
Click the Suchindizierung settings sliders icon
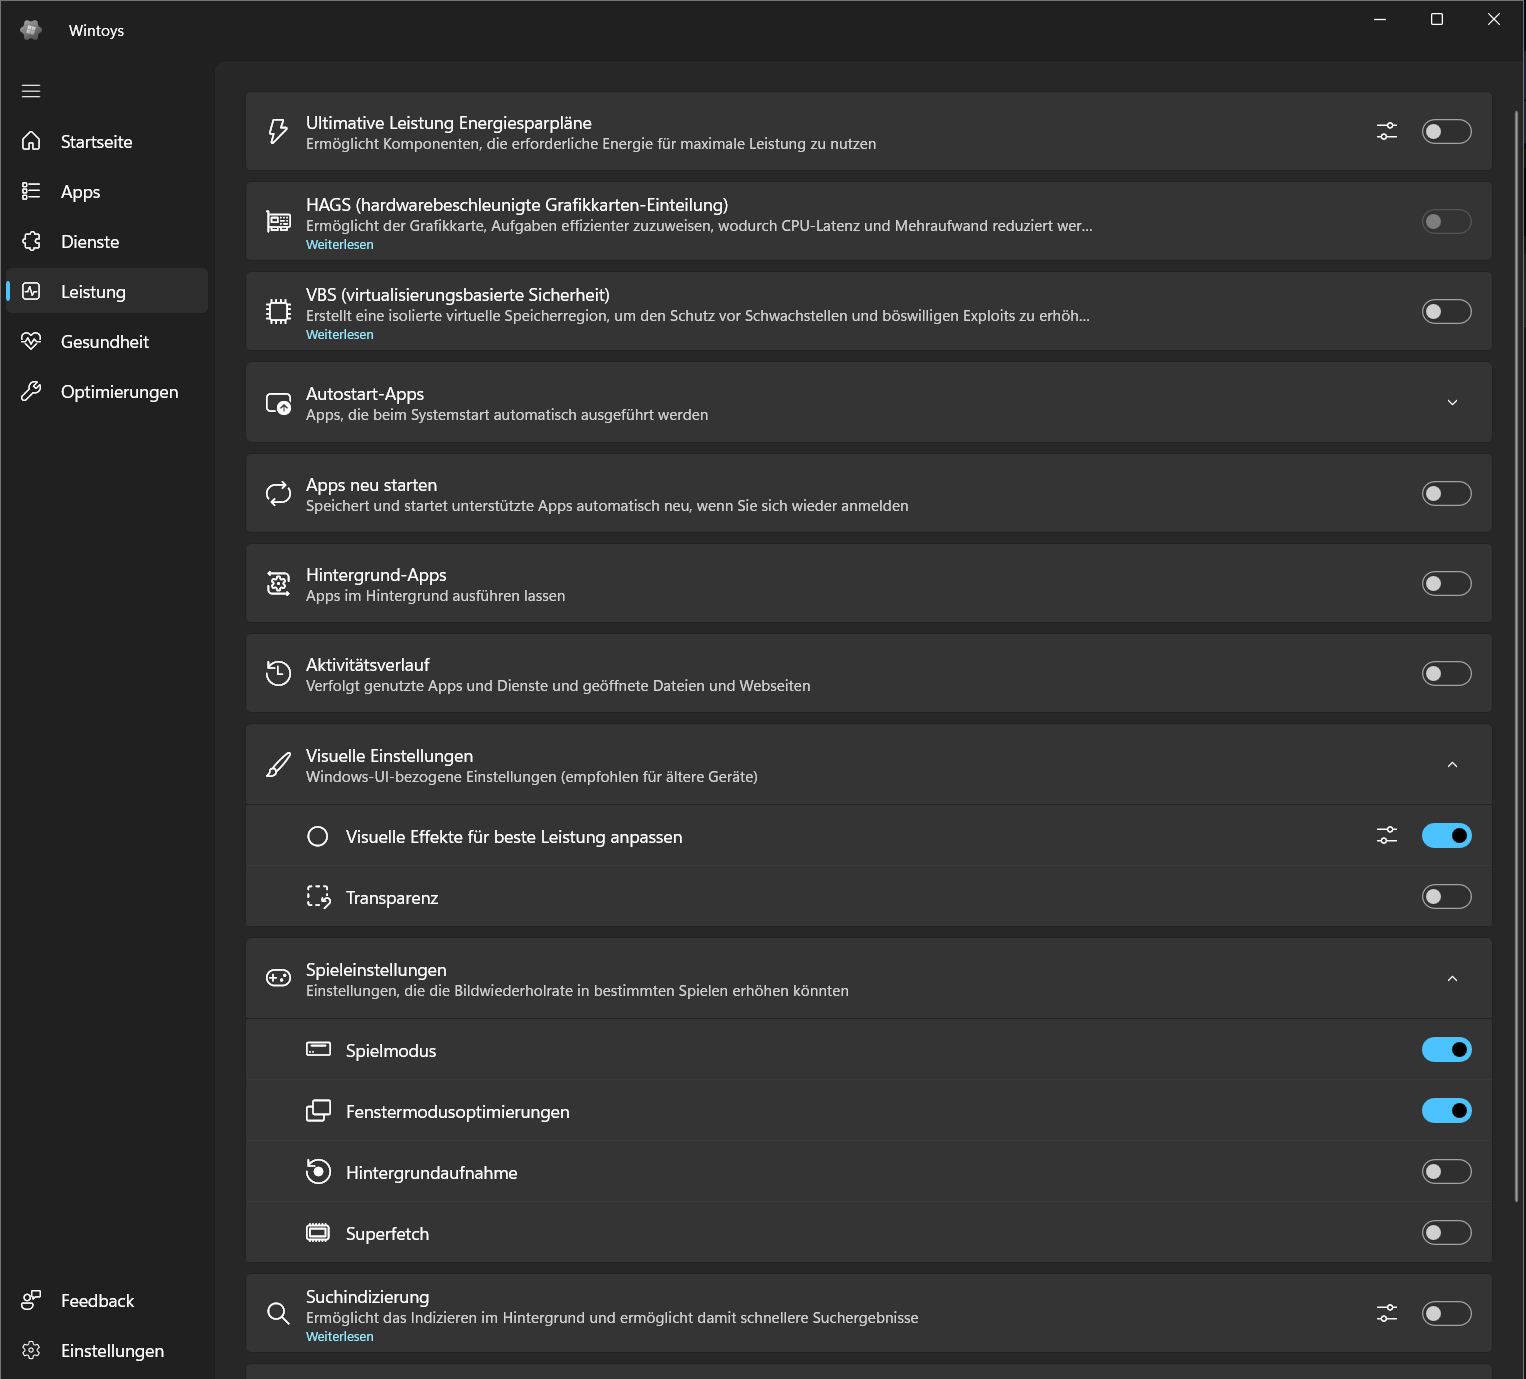(1386, 1313)
